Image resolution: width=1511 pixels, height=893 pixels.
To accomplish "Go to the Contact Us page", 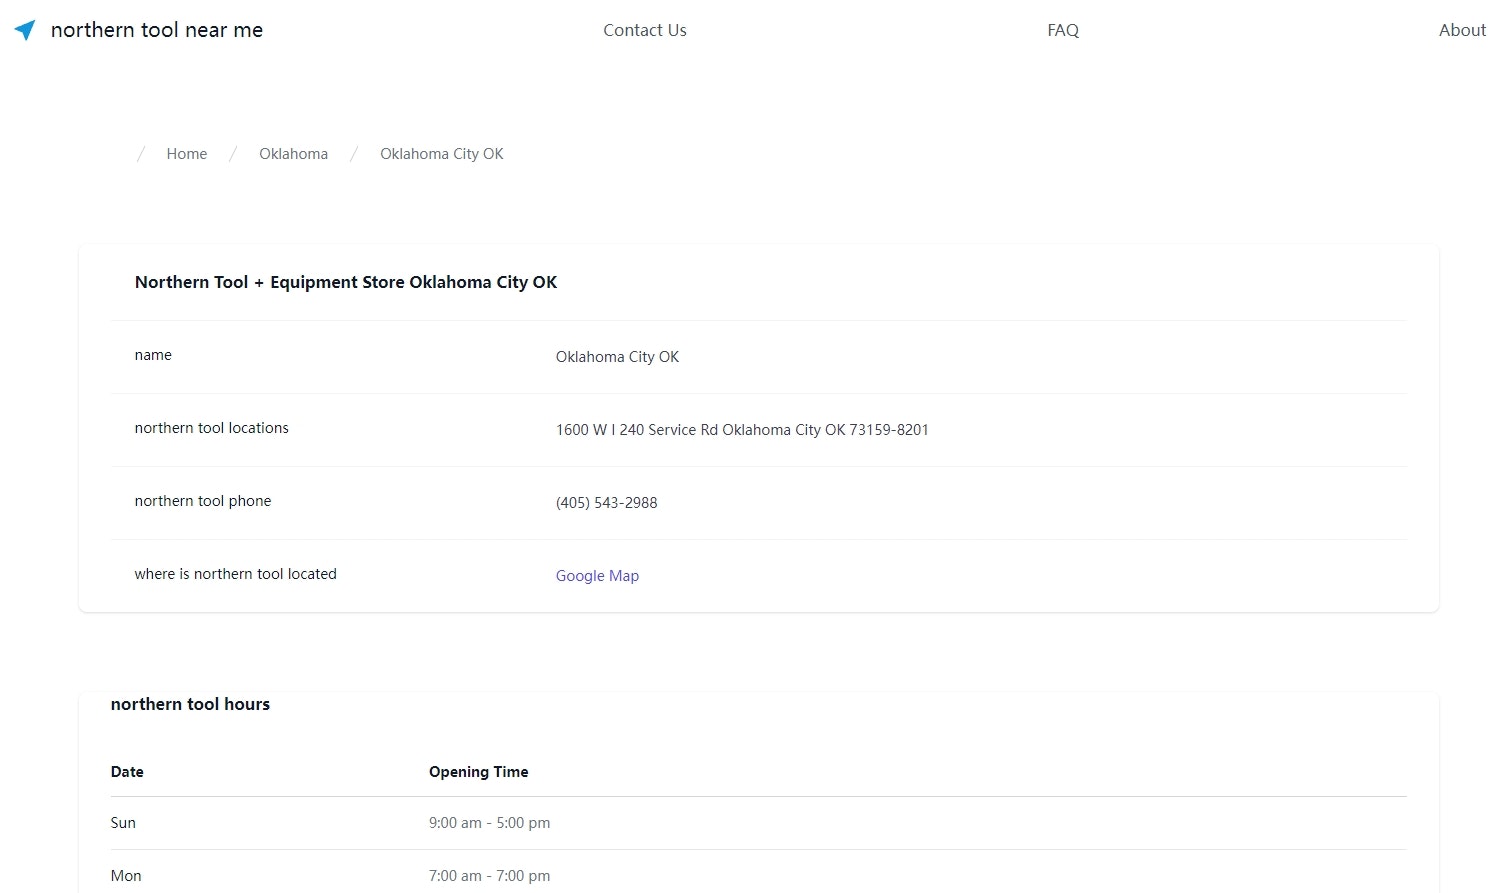I will [x=645, y=30].
